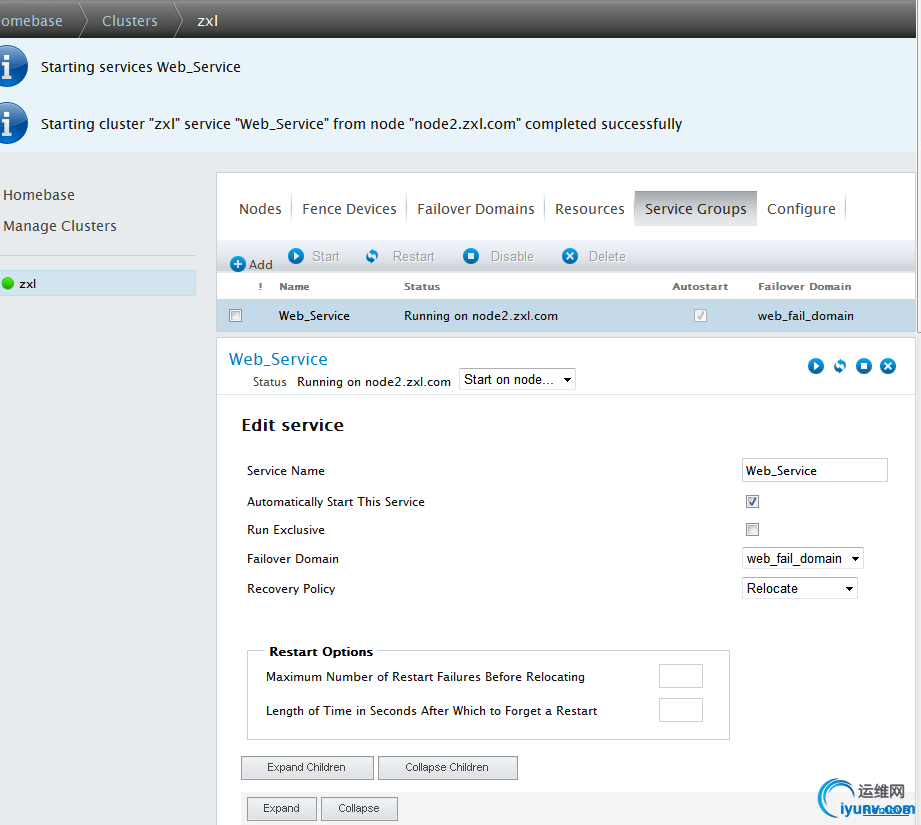Click the Restart label in the toolbar
The height and width of the screenshot is (825, 921).
(x=414, y=257)
